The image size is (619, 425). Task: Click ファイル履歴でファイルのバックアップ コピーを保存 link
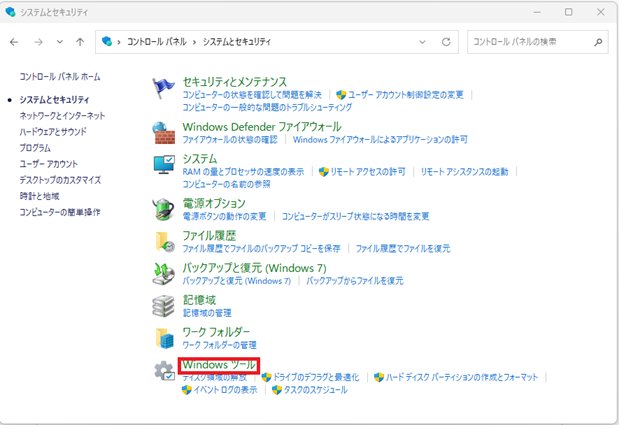261,248
